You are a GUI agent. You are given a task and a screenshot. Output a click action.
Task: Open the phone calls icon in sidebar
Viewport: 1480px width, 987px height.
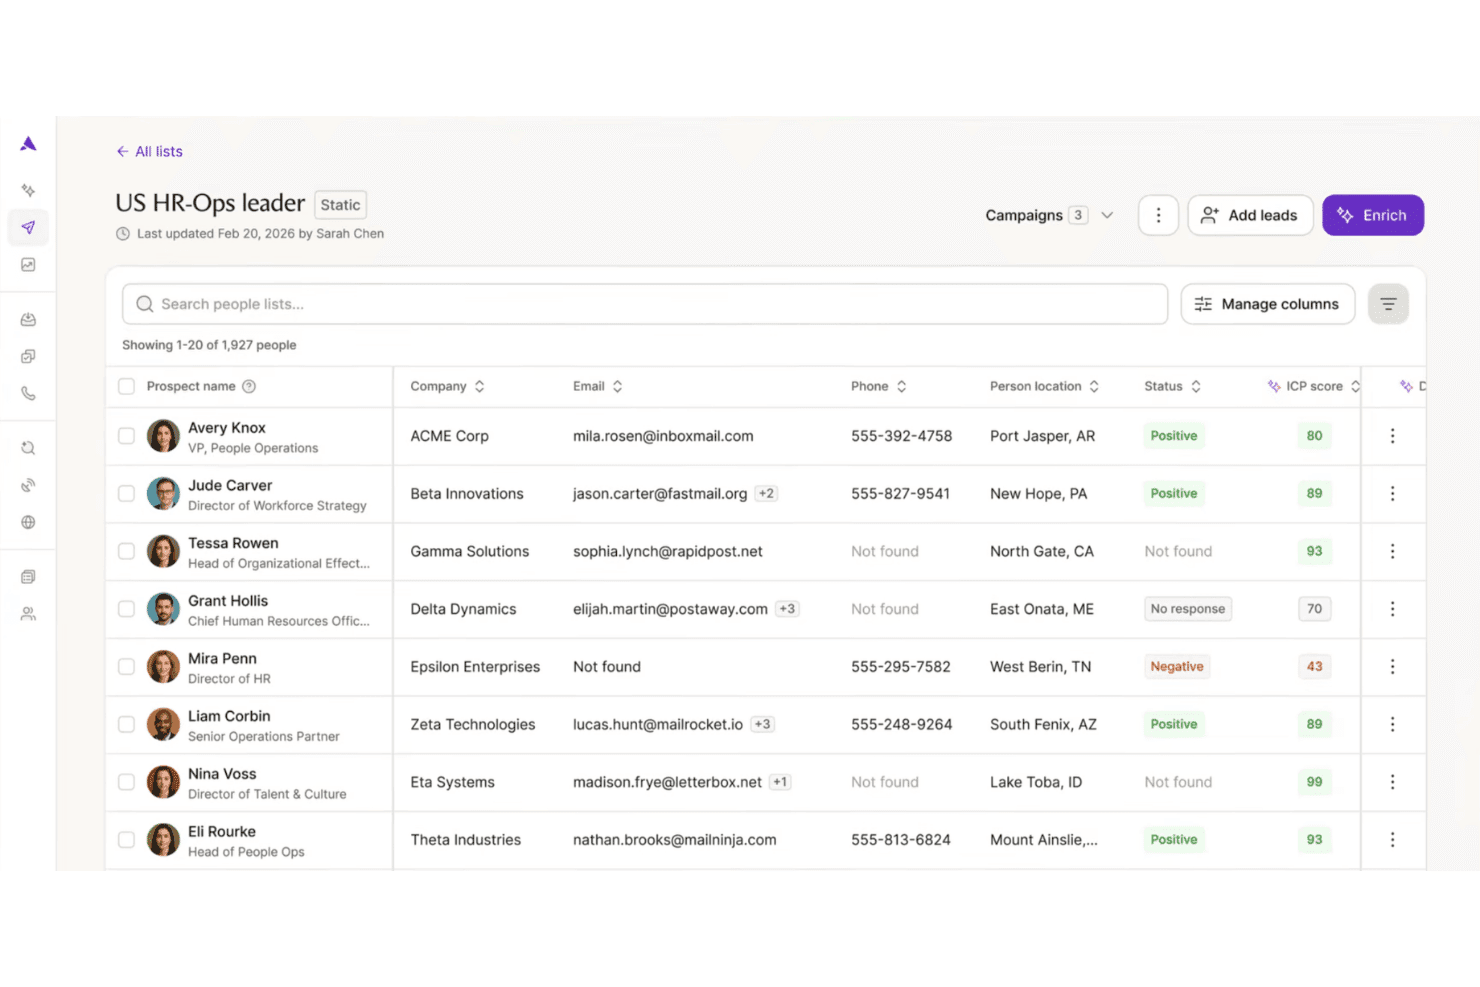click(28, 394)
